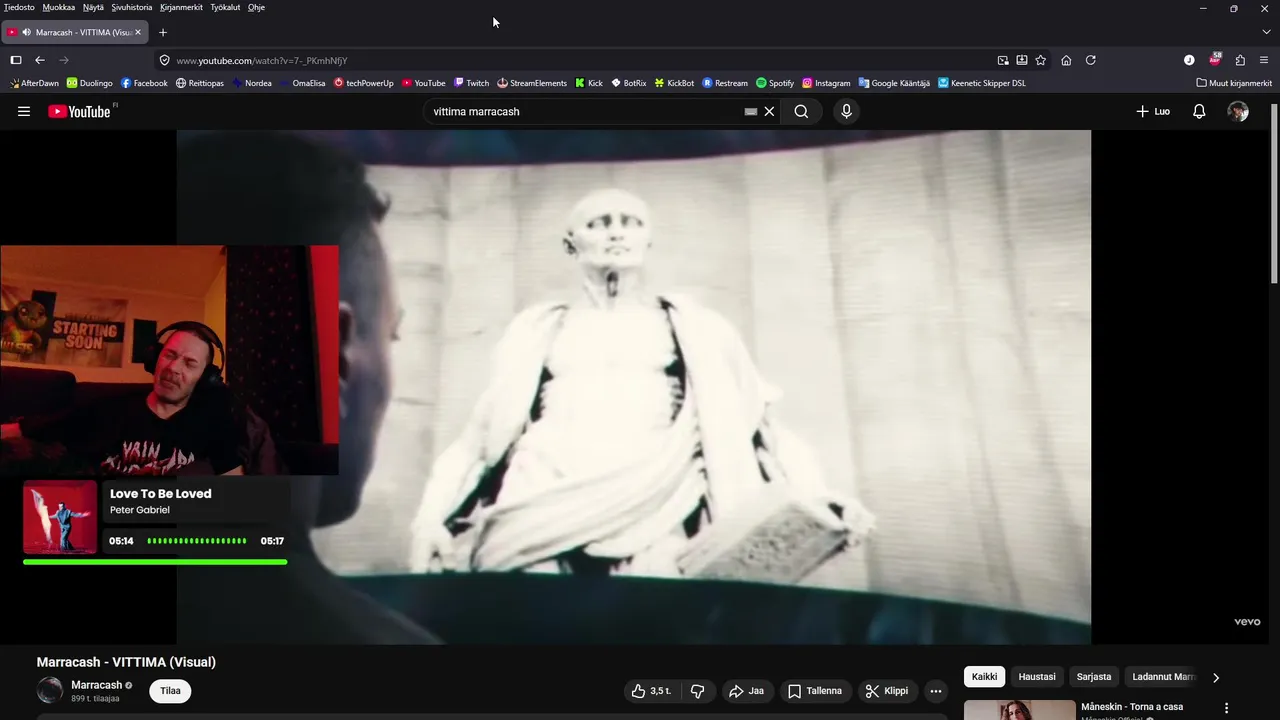Select the Haustasi filter chip
1280x720 pixels.
click(1037, 677)
